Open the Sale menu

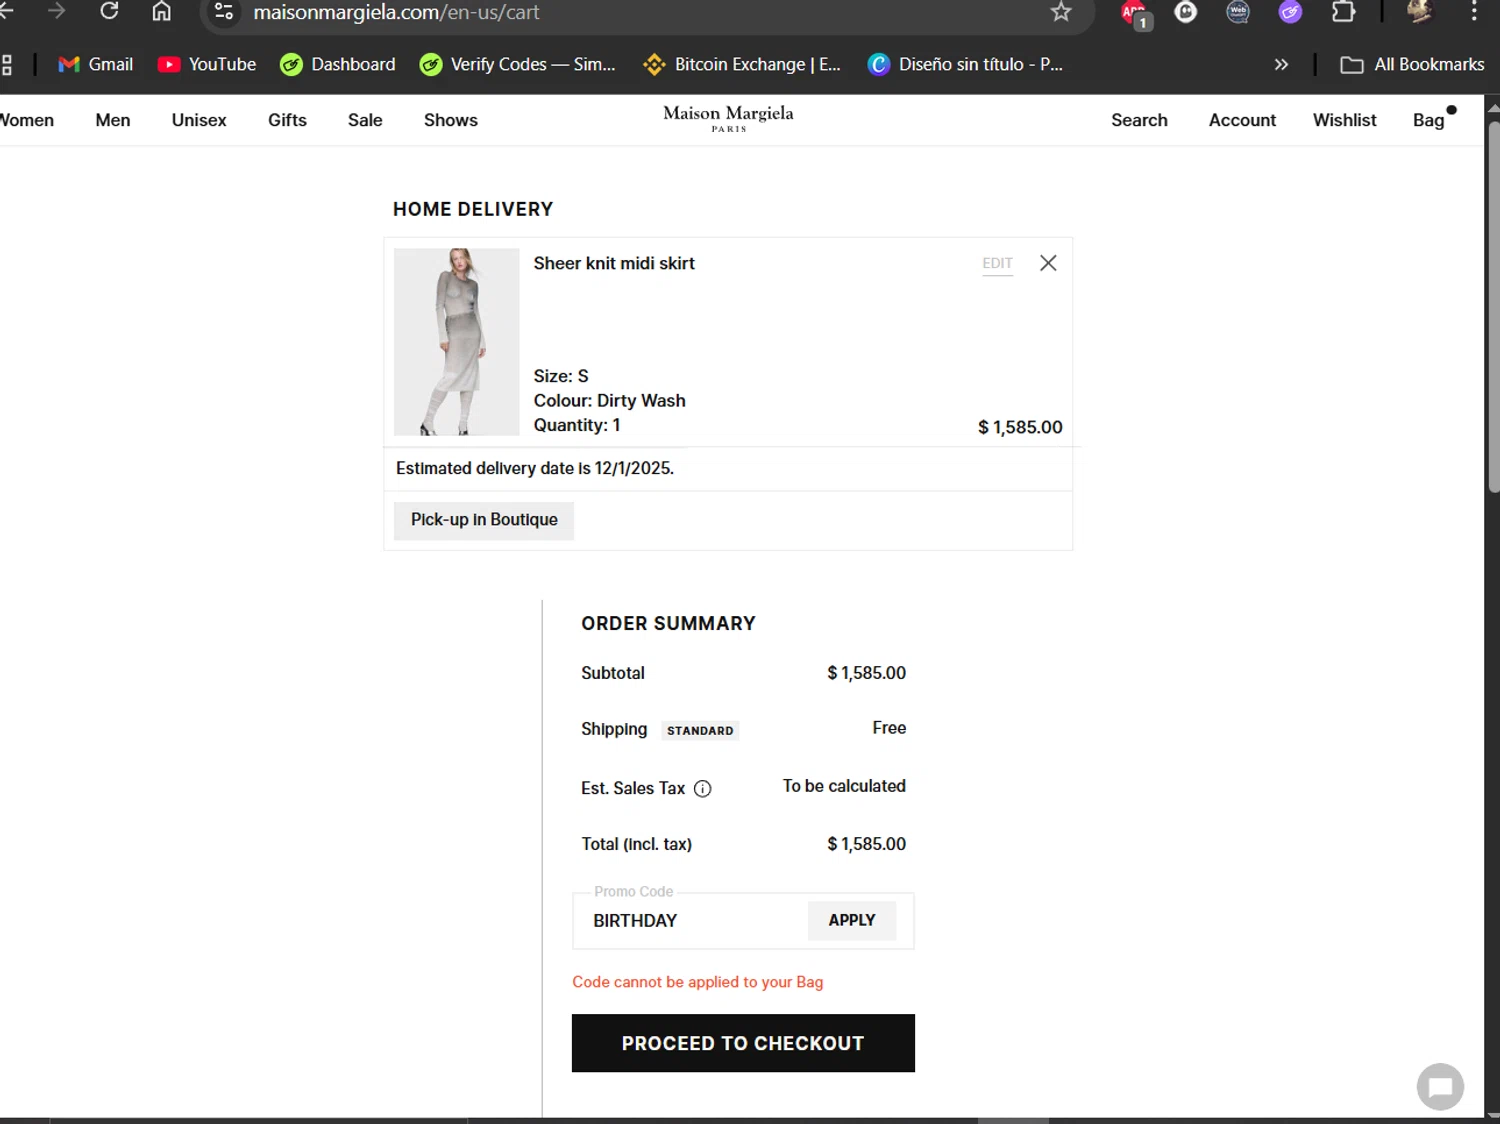365,120
